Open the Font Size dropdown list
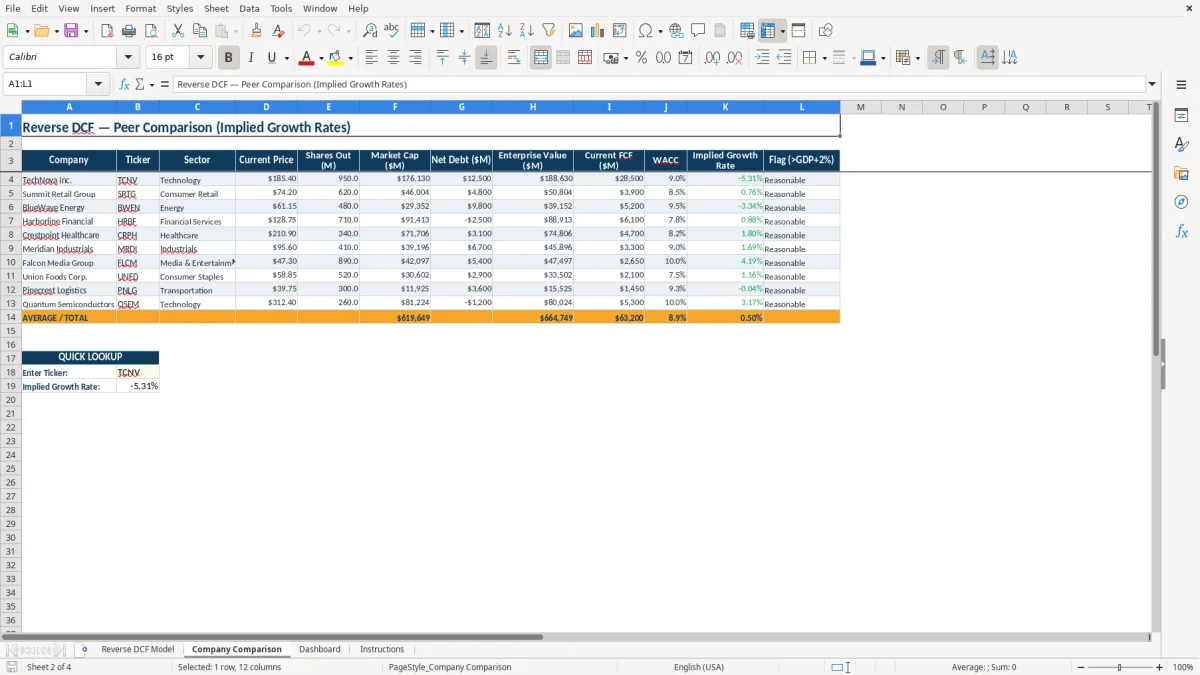The image size is (1200, 675). pyautogui.click(x=200, y=58)
